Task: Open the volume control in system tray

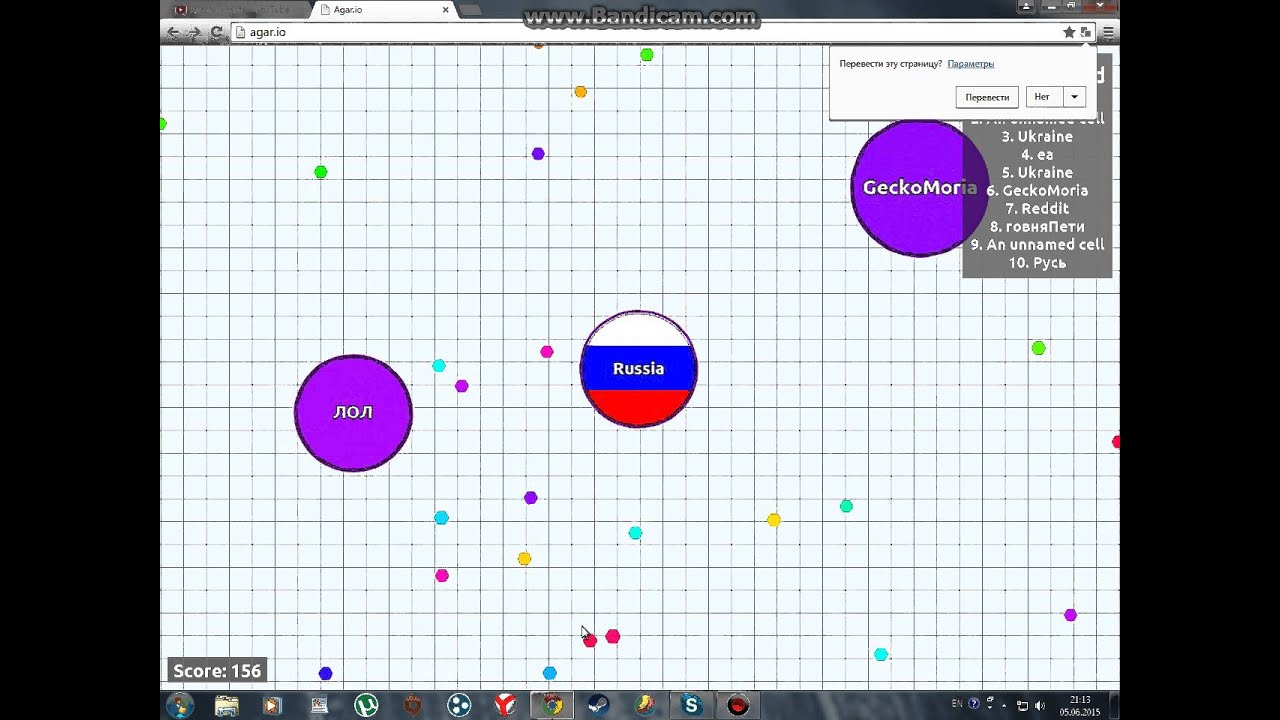Action: point(1040,705)
